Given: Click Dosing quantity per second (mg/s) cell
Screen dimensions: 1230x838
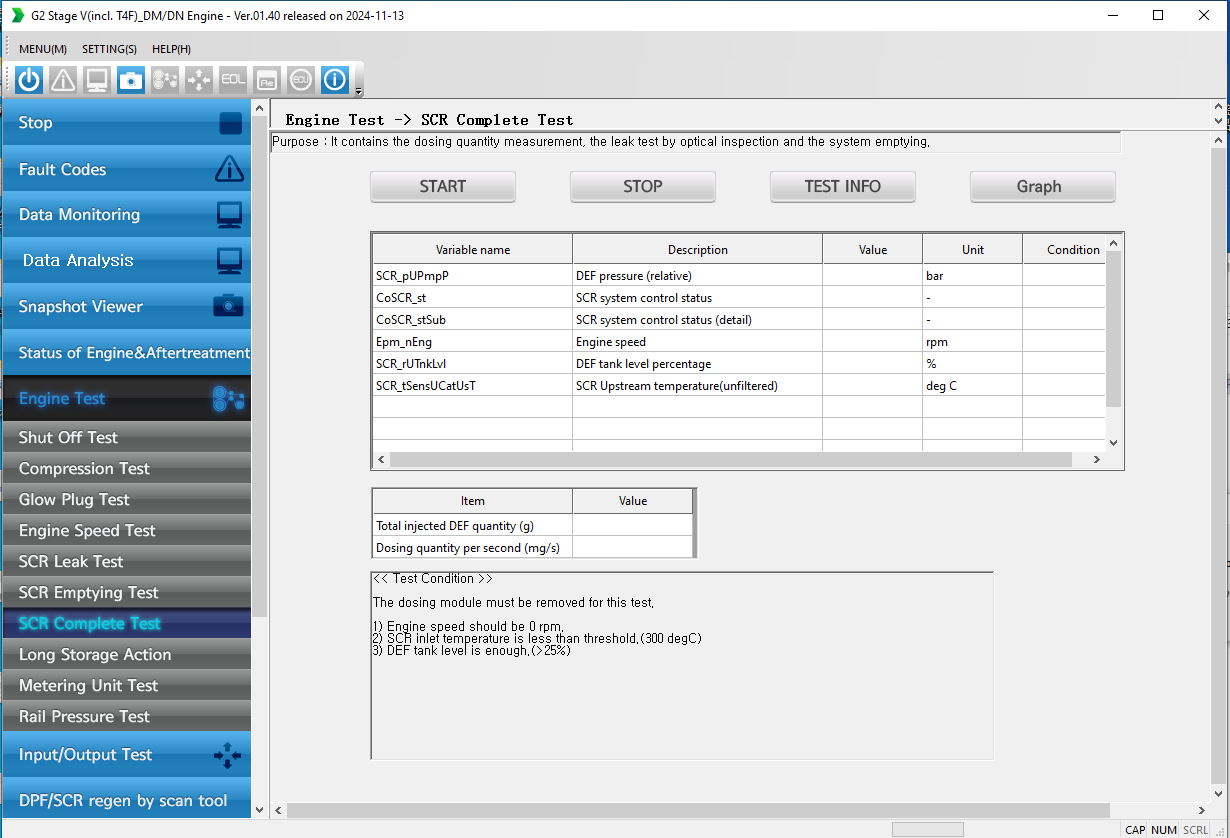Looking at the screenshot, I should click(473, 547).
